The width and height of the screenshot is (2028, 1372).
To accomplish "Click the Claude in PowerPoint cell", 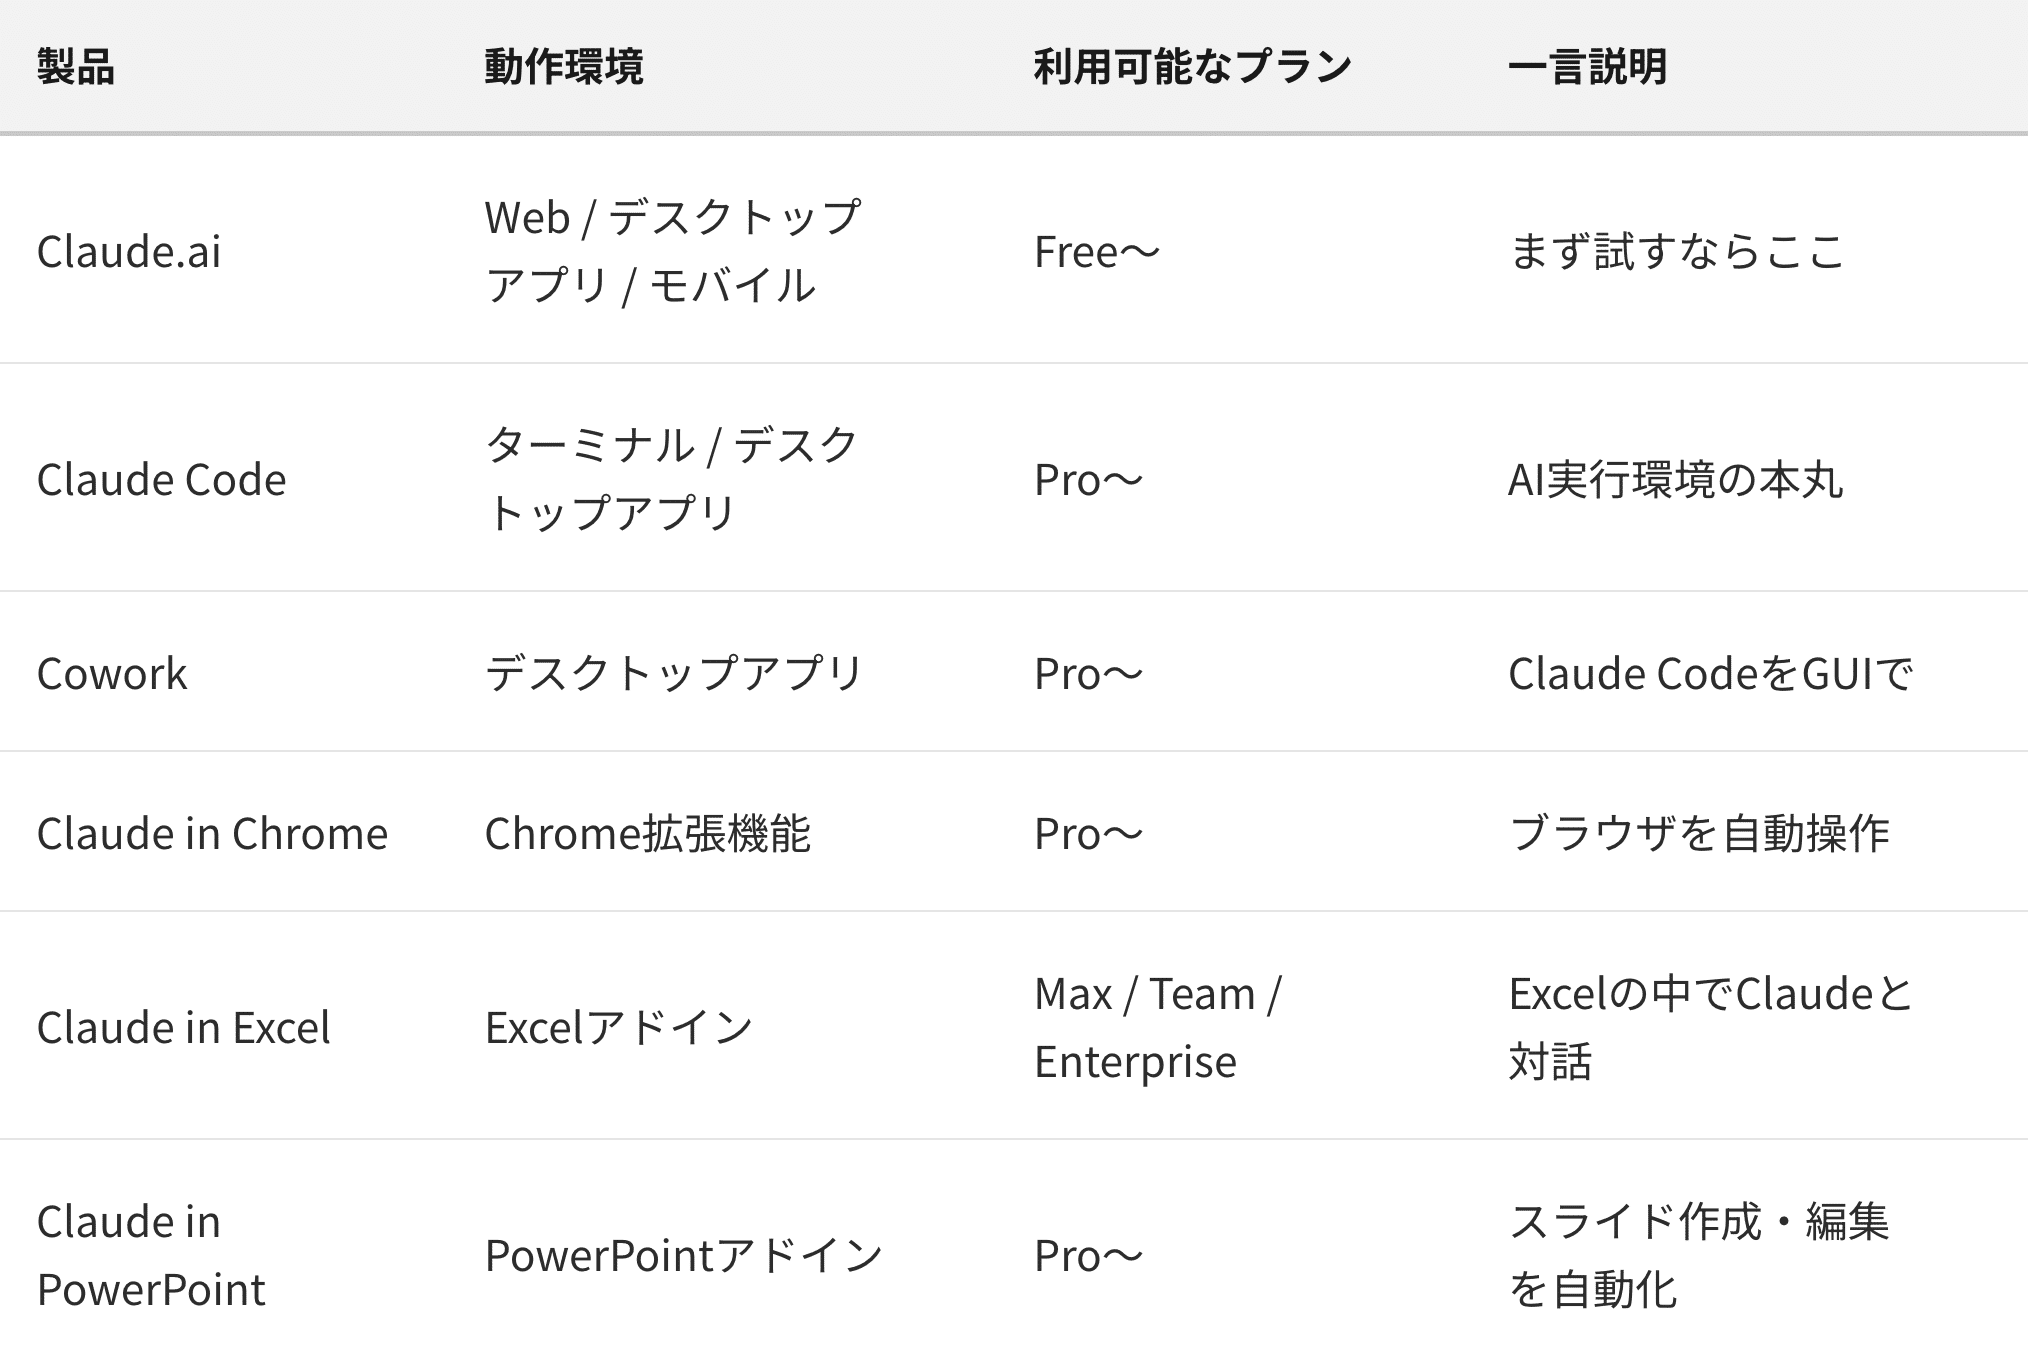I will [151, 1255].
